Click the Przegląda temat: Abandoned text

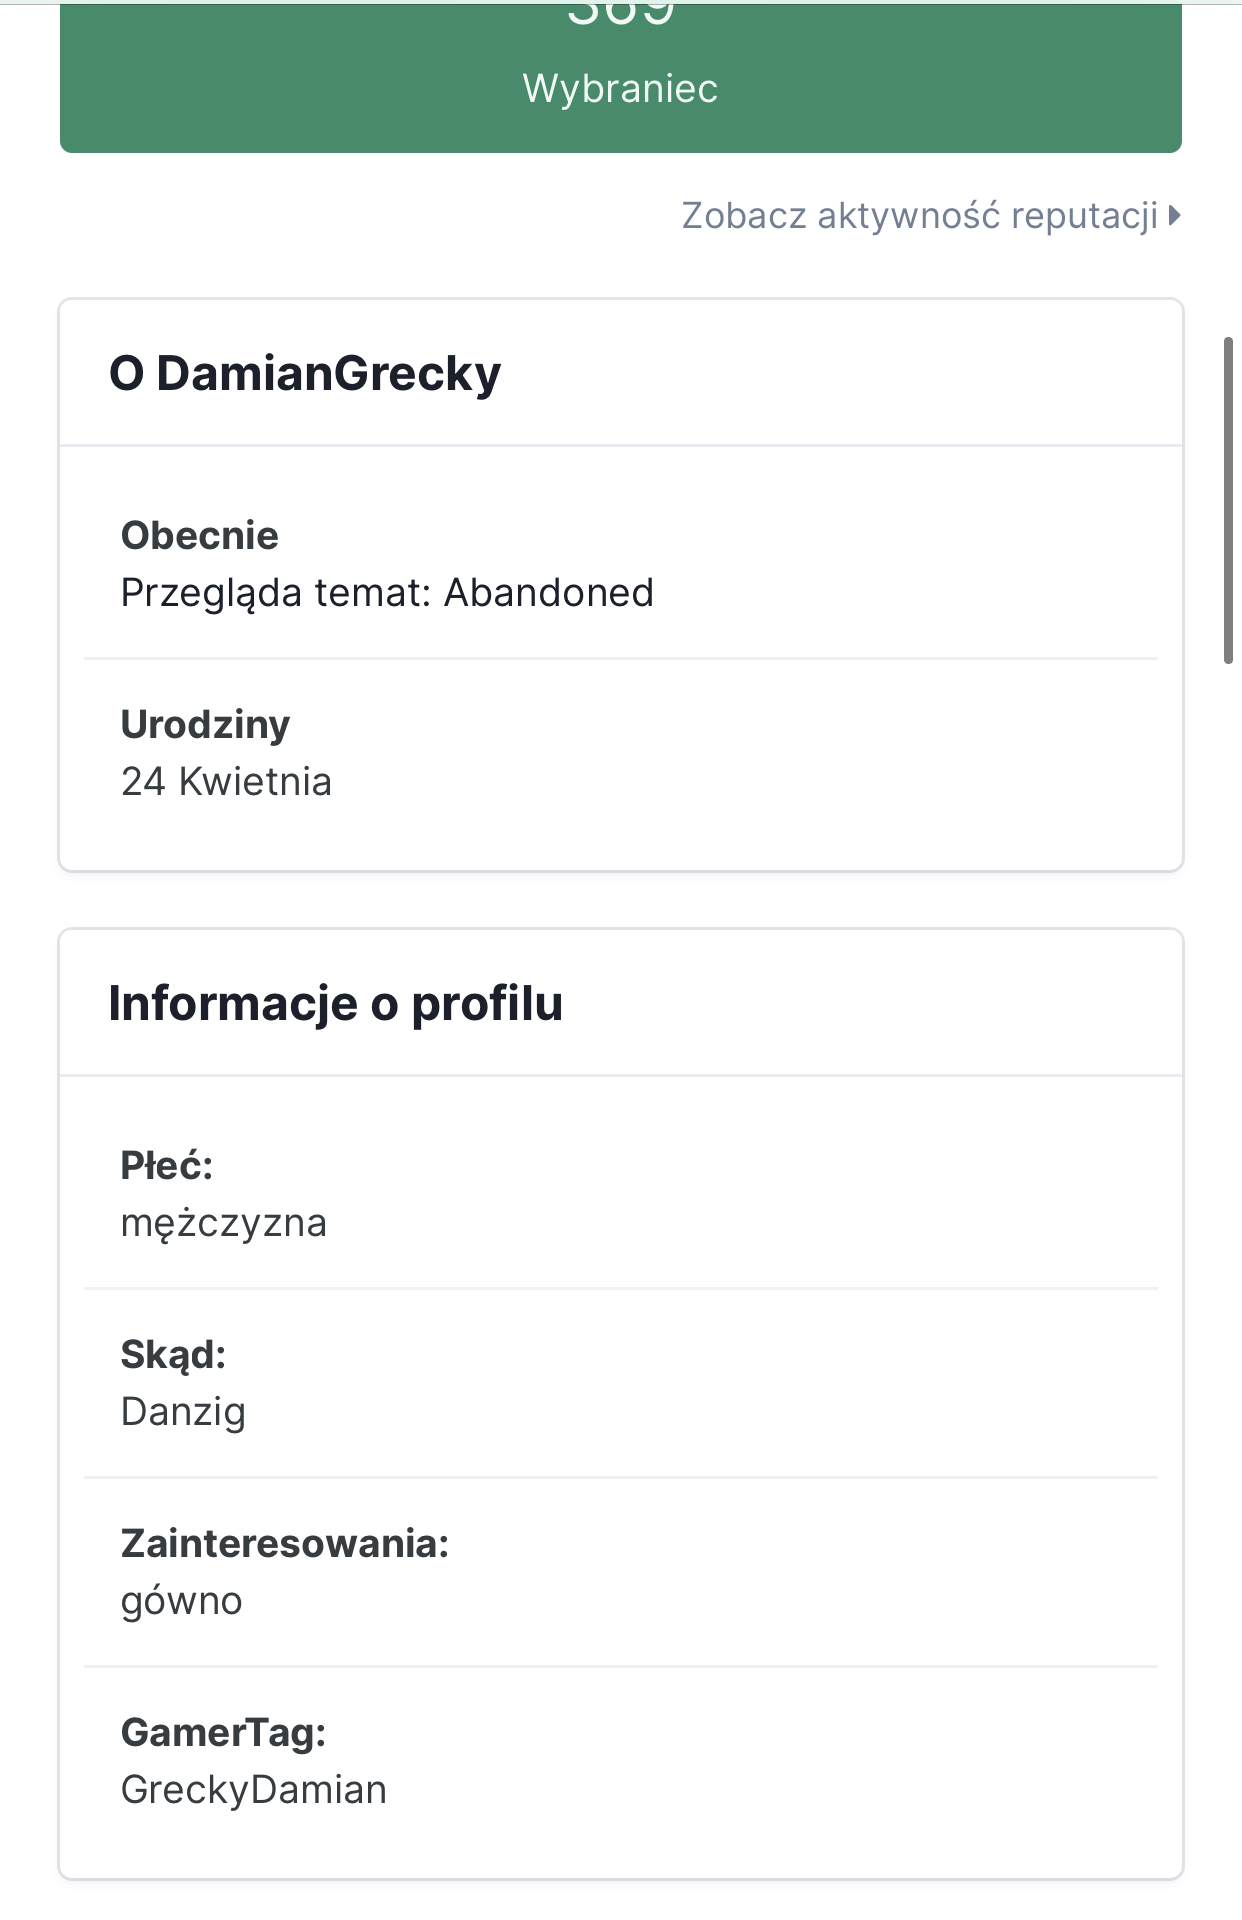[x=387, y=593]
